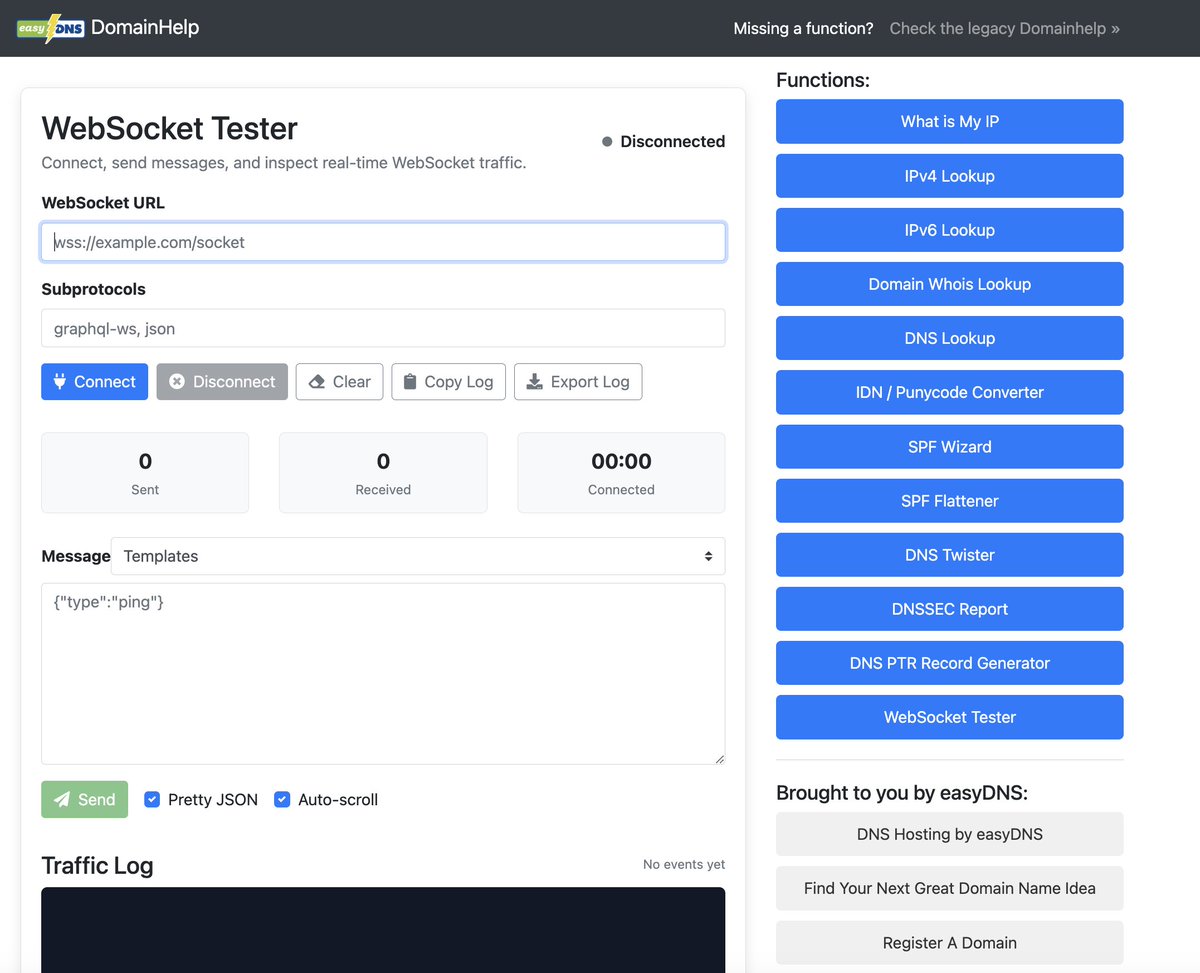Click inside the message text area
Viewport: 1200px width, 973px height.
click(x=383, y=674)
